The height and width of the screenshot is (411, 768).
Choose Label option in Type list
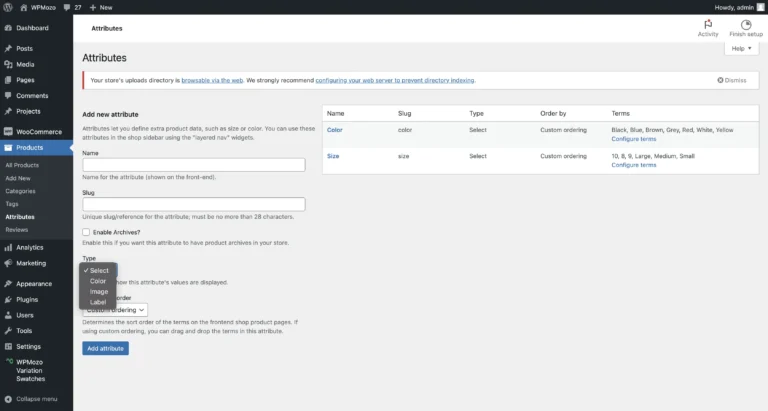[98, 302]
